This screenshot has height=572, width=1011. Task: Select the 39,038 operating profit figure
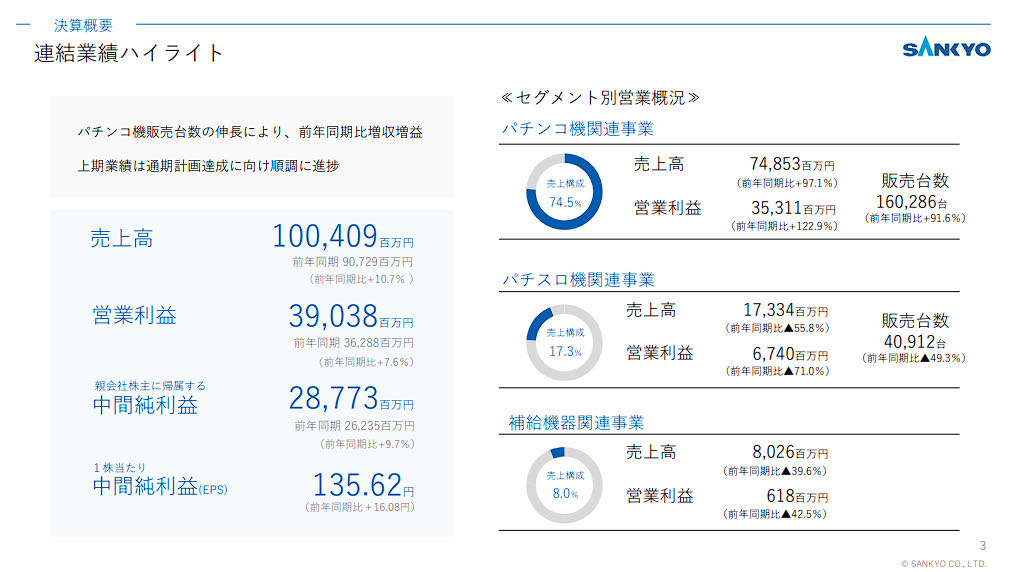coord(333,316)
